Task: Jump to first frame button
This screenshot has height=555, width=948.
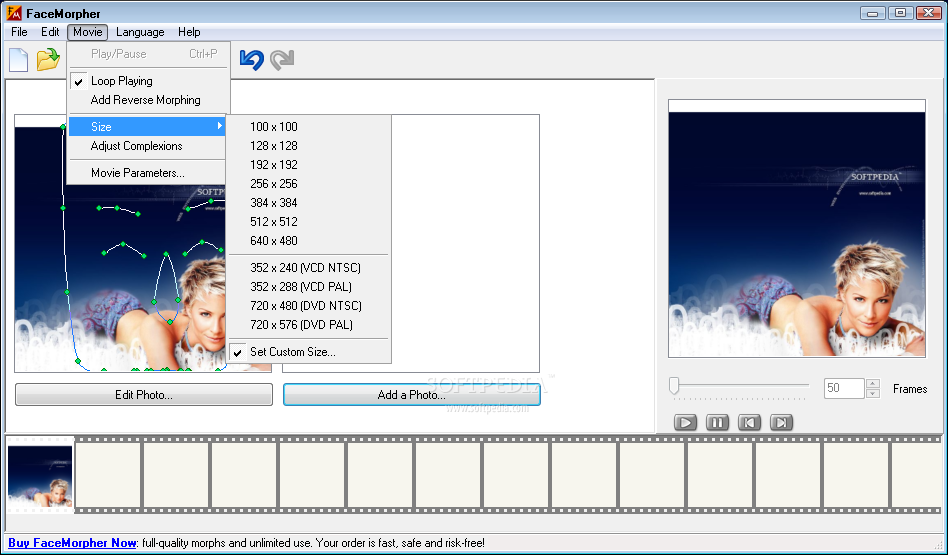Action: coord(749,422)
